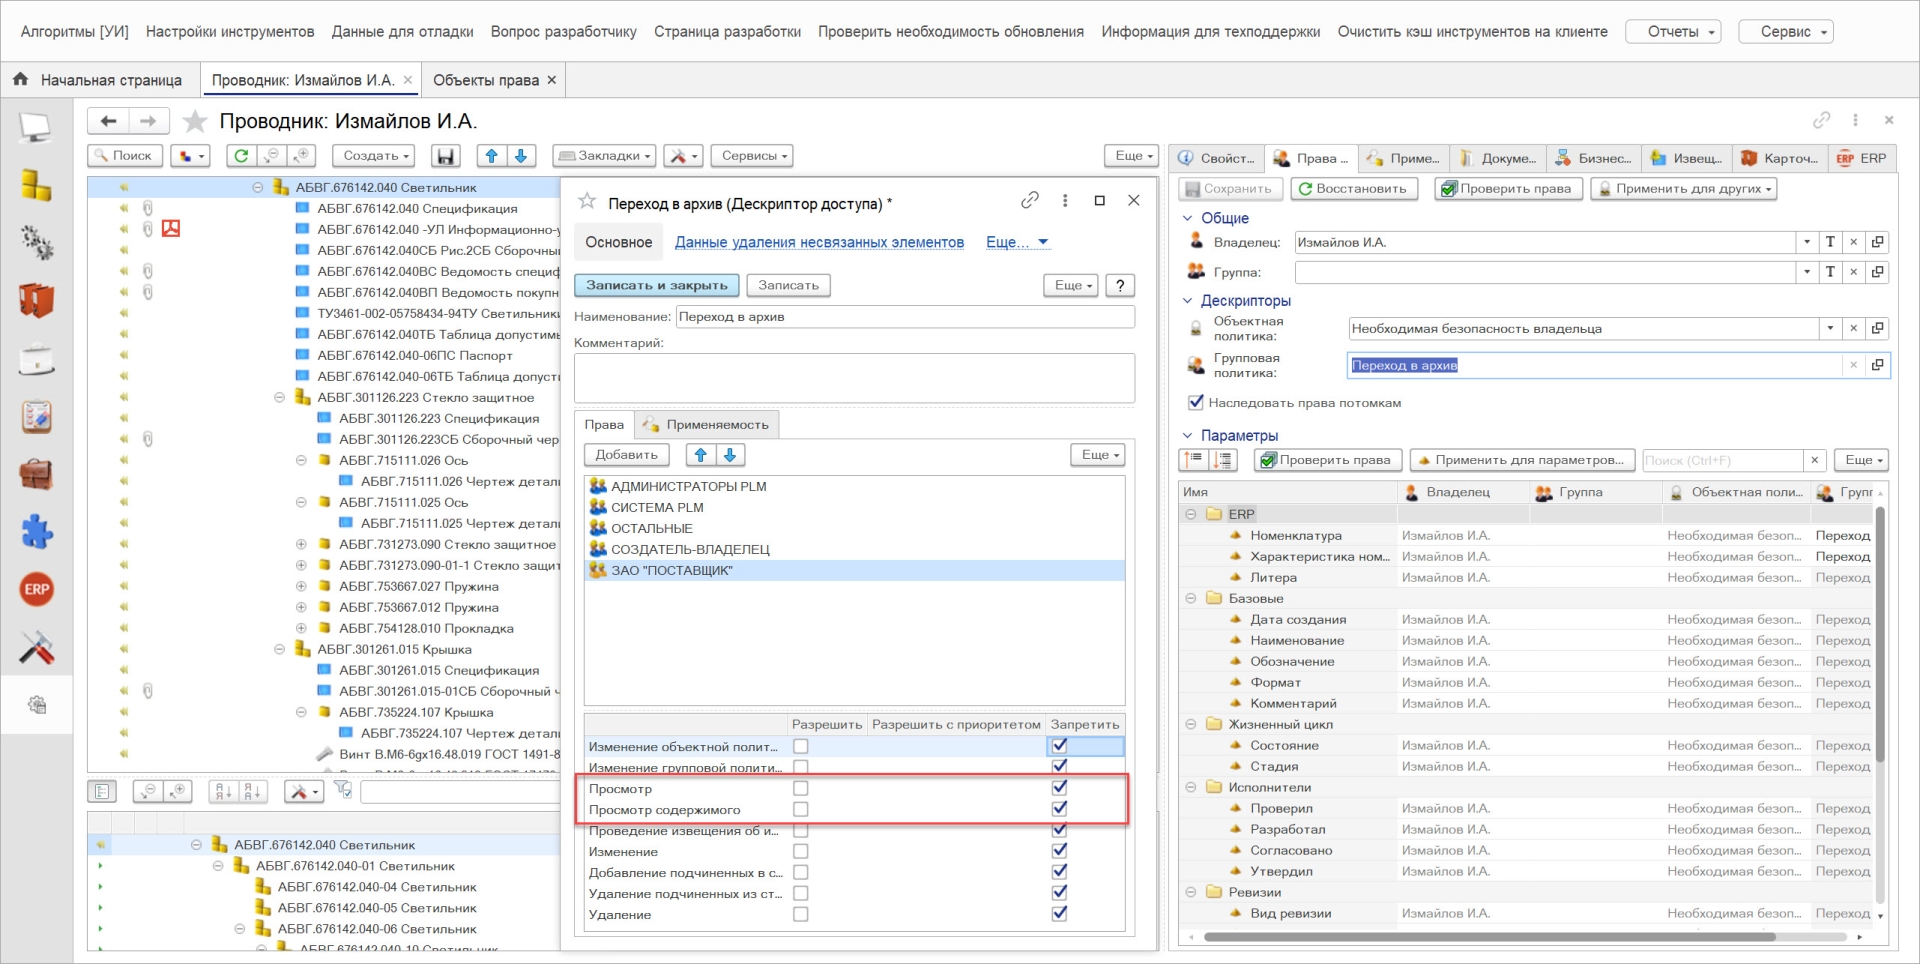The image size is (1920, 964).
Task: Click Записать и закрыть button
Action: click(x=657, y=286)
